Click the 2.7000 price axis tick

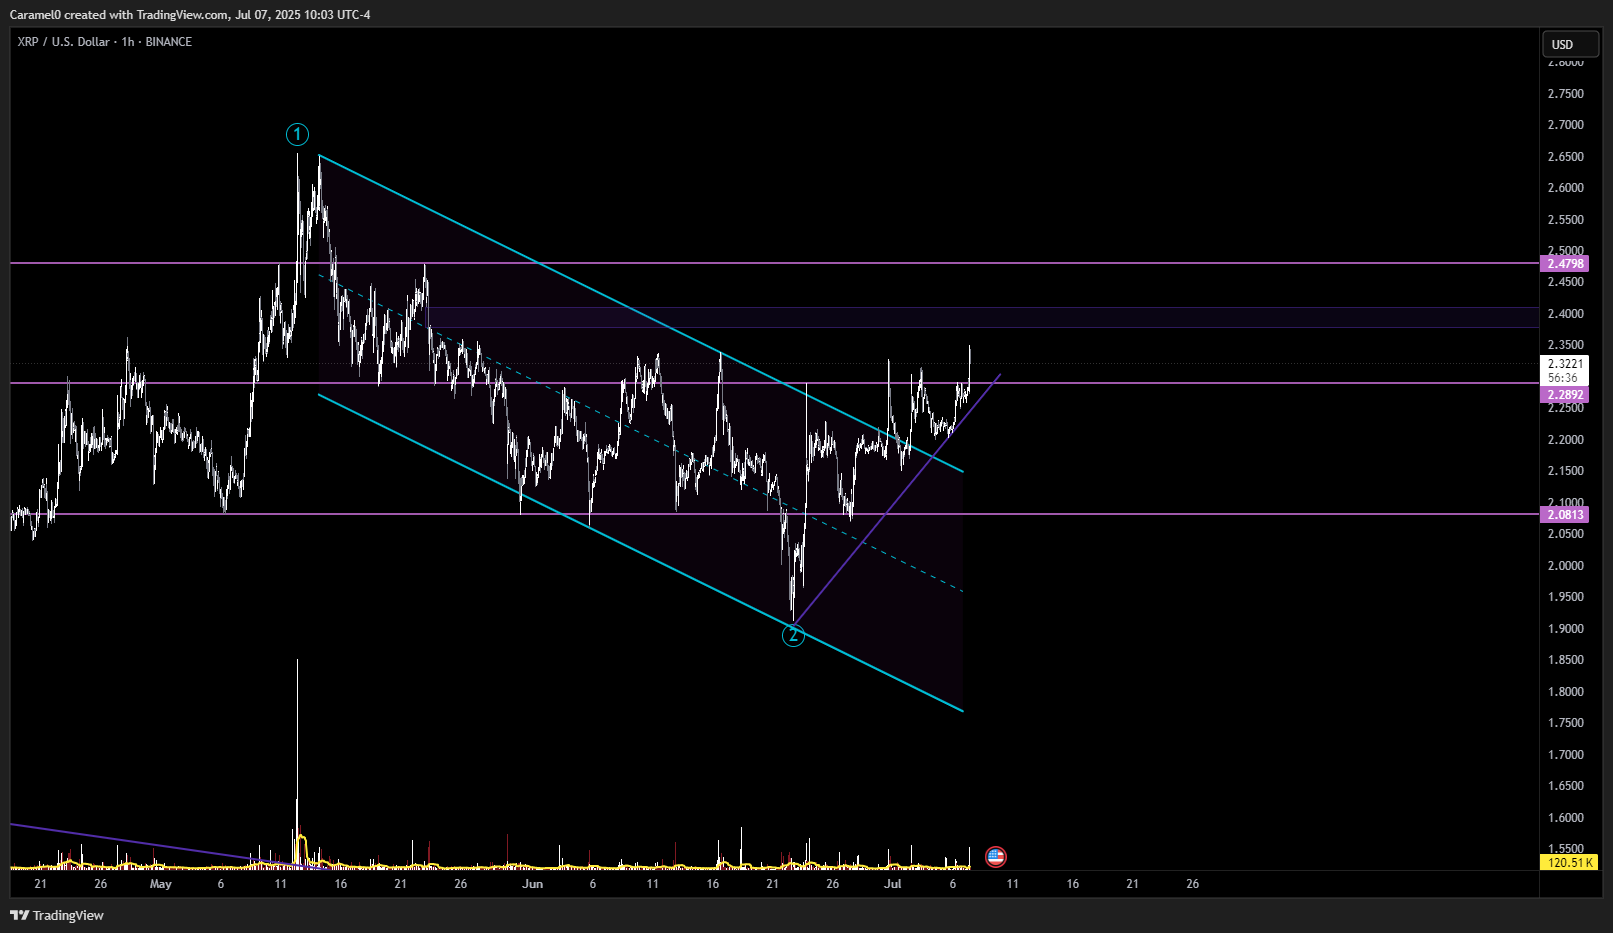point(1566,125)
